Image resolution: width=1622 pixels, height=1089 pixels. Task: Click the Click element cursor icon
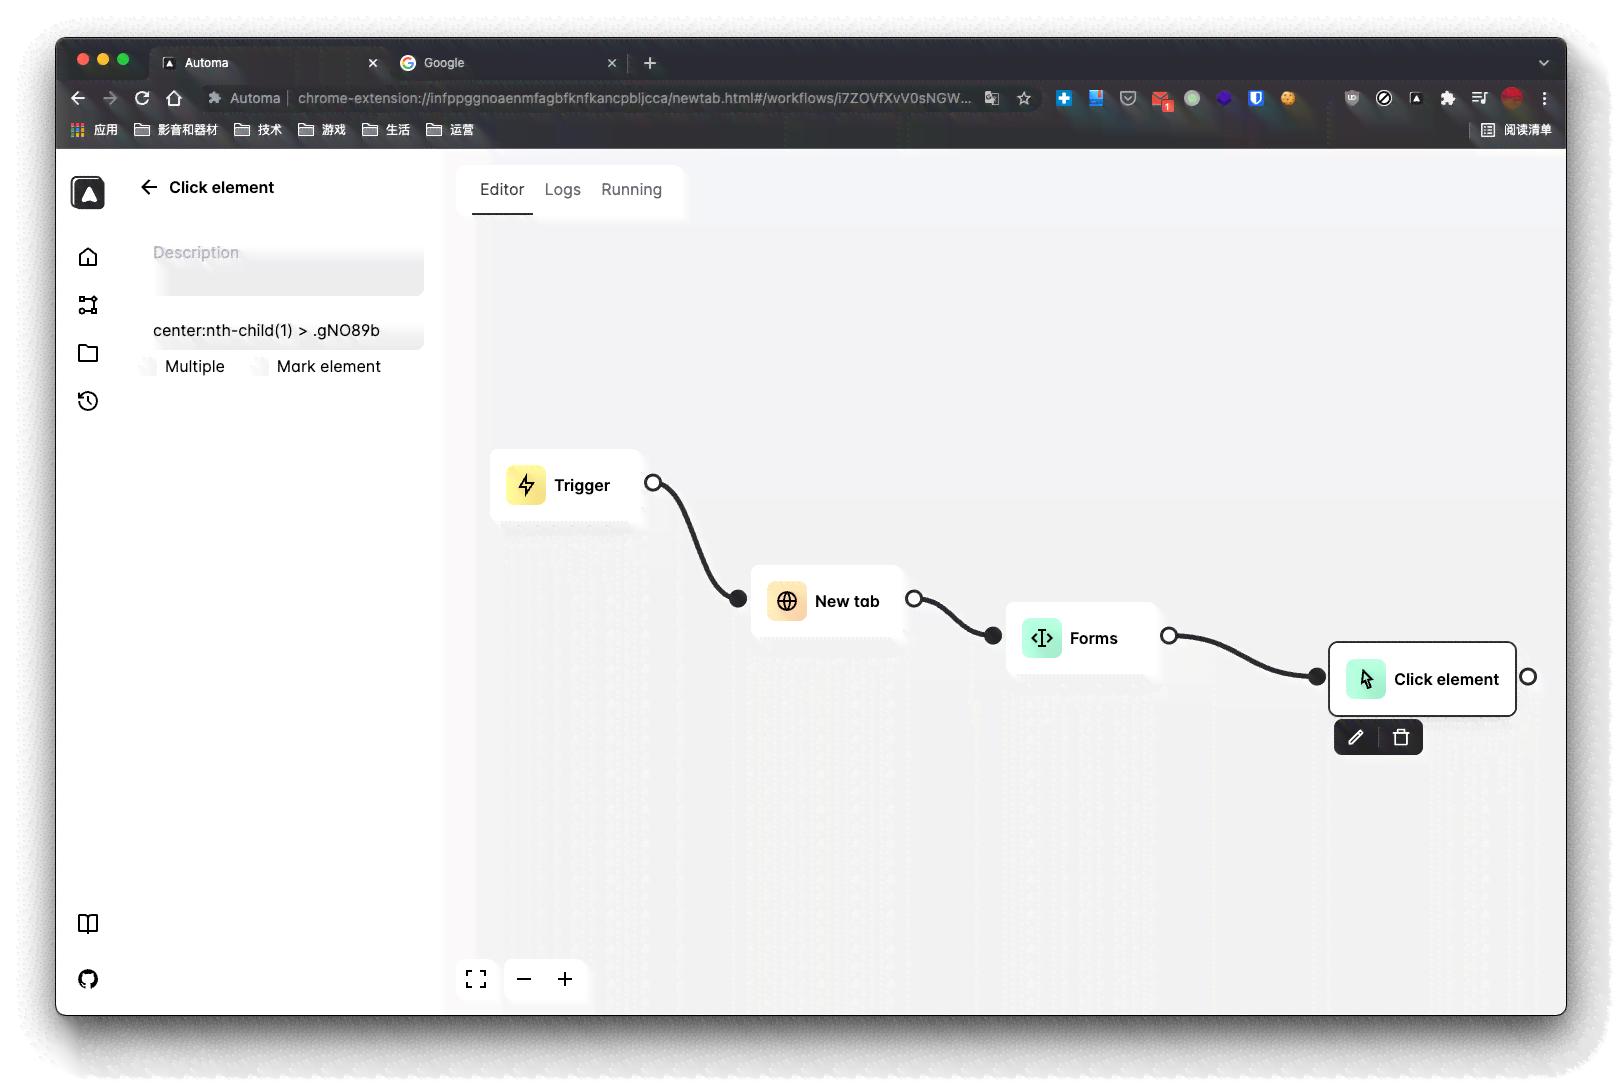tap(1366, 679)
